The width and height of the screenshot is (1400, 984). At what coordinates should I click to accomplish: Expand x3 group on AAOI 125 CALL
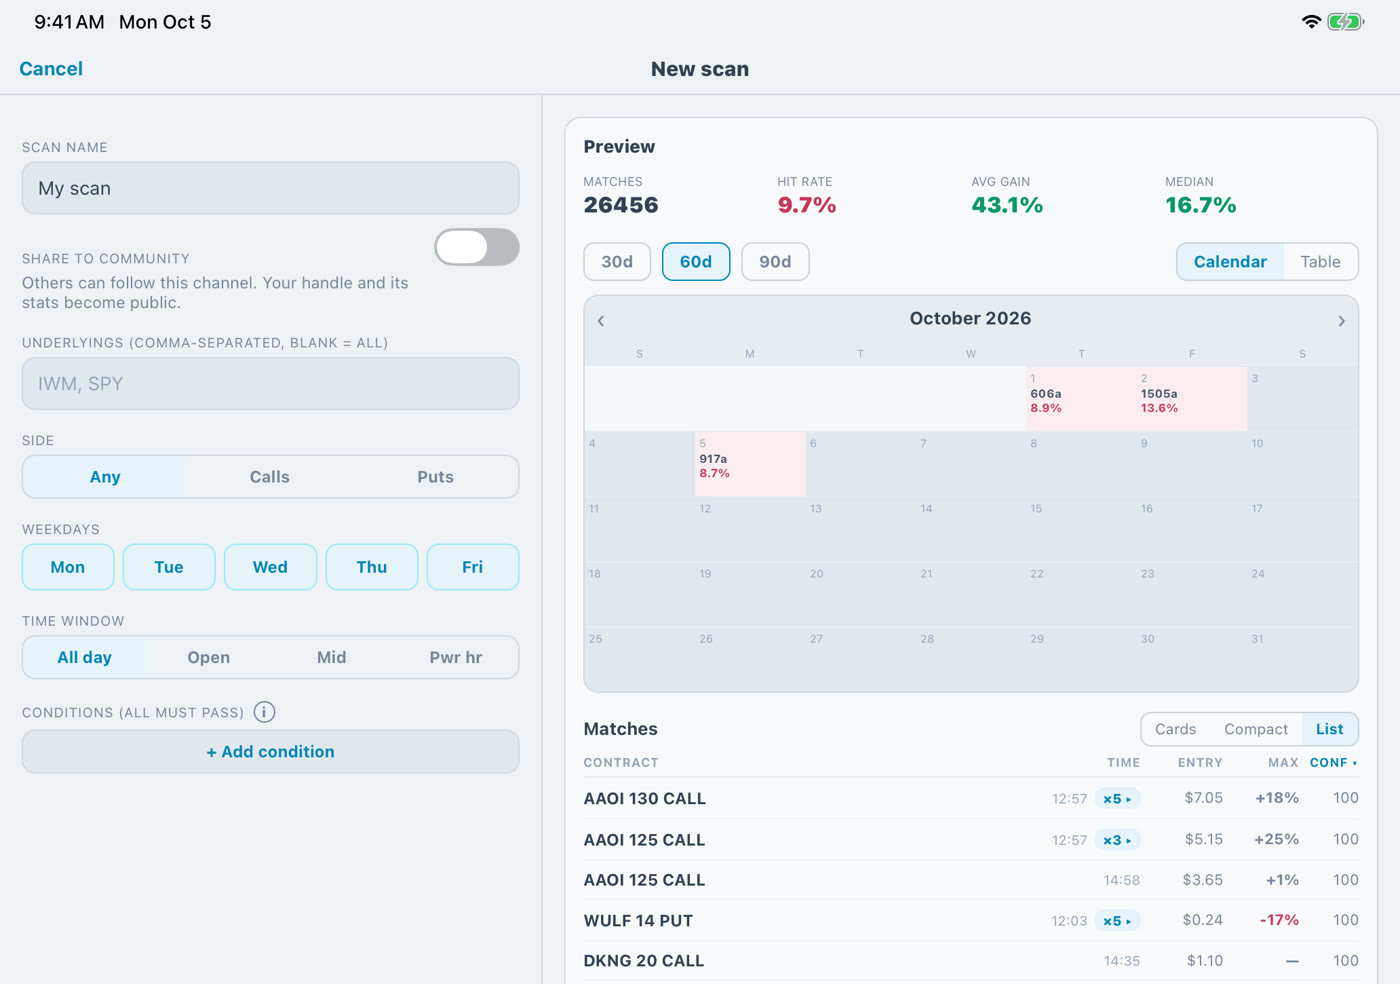point(1117,840)
